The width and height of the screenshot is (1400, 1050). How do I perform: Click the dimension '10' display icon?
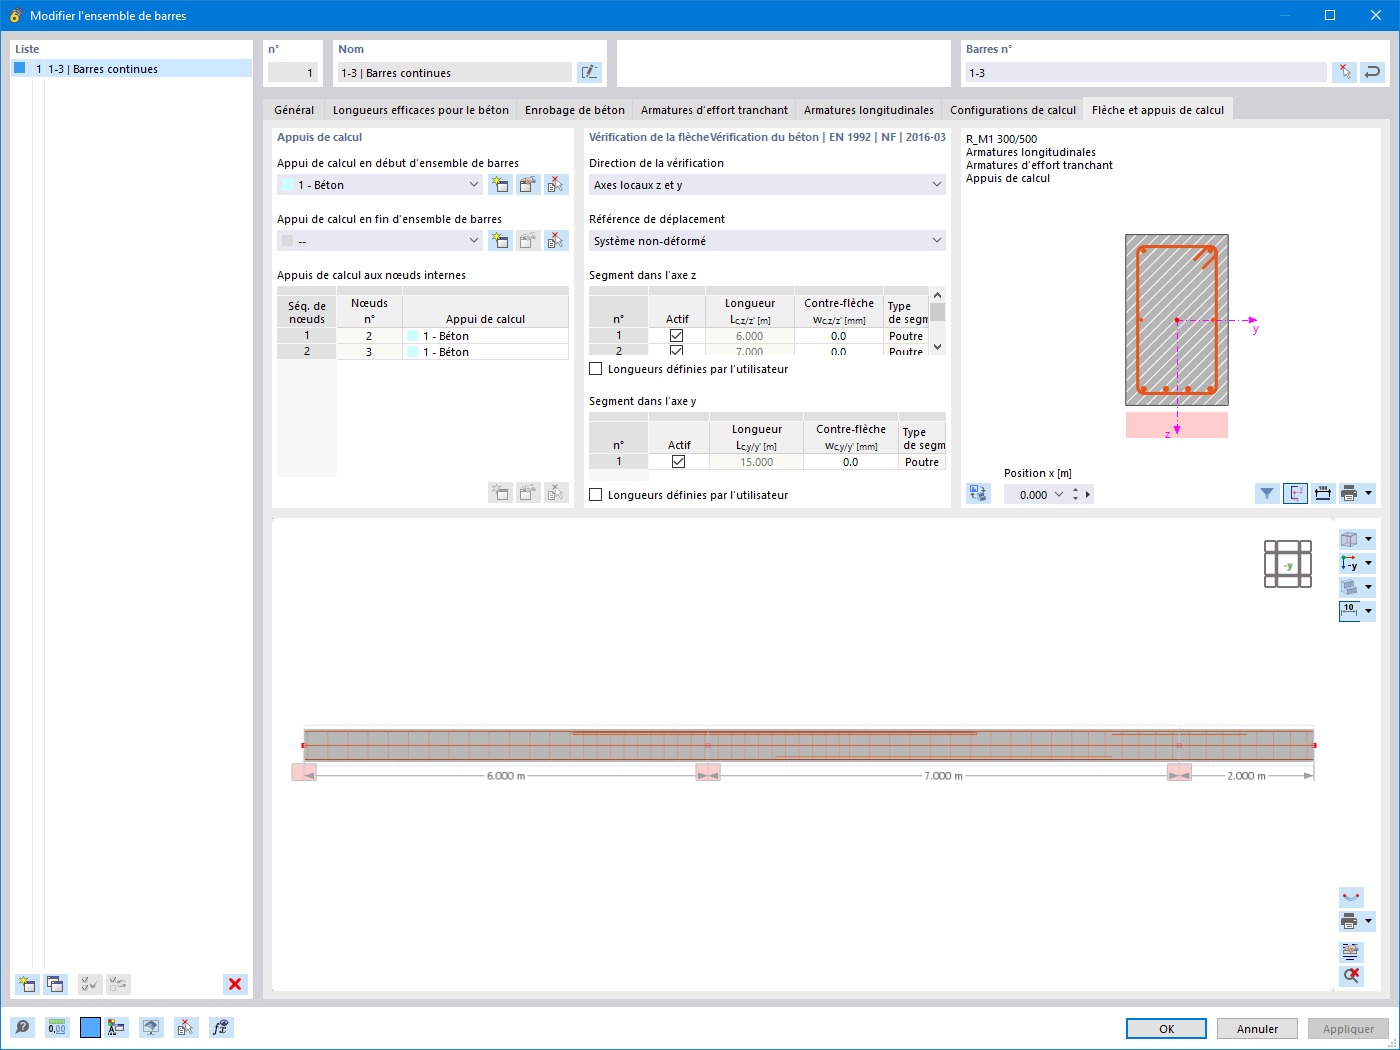click(x=1350, y=611)
